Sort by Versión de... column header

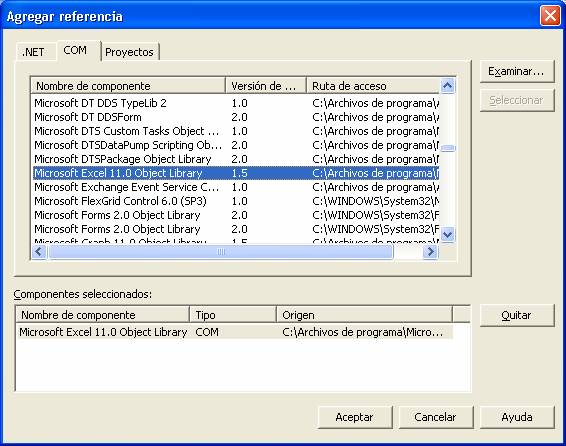(x=266, y=86)
